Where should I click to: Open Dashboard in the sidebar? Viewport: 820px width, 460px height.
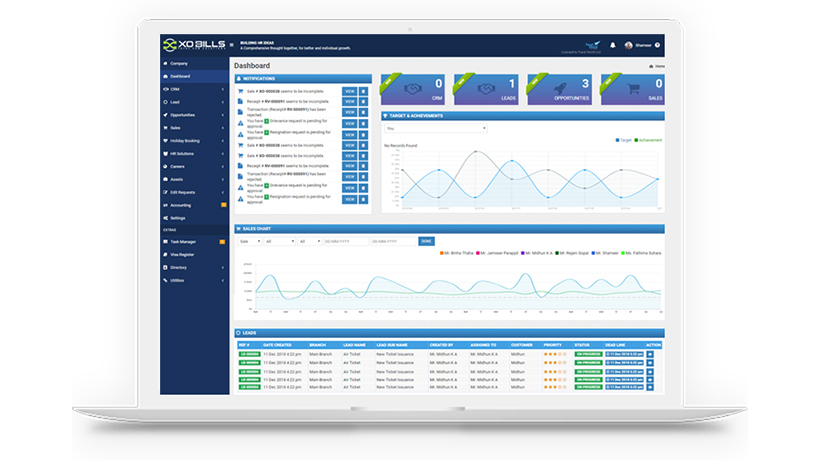(x=180, y=76)
